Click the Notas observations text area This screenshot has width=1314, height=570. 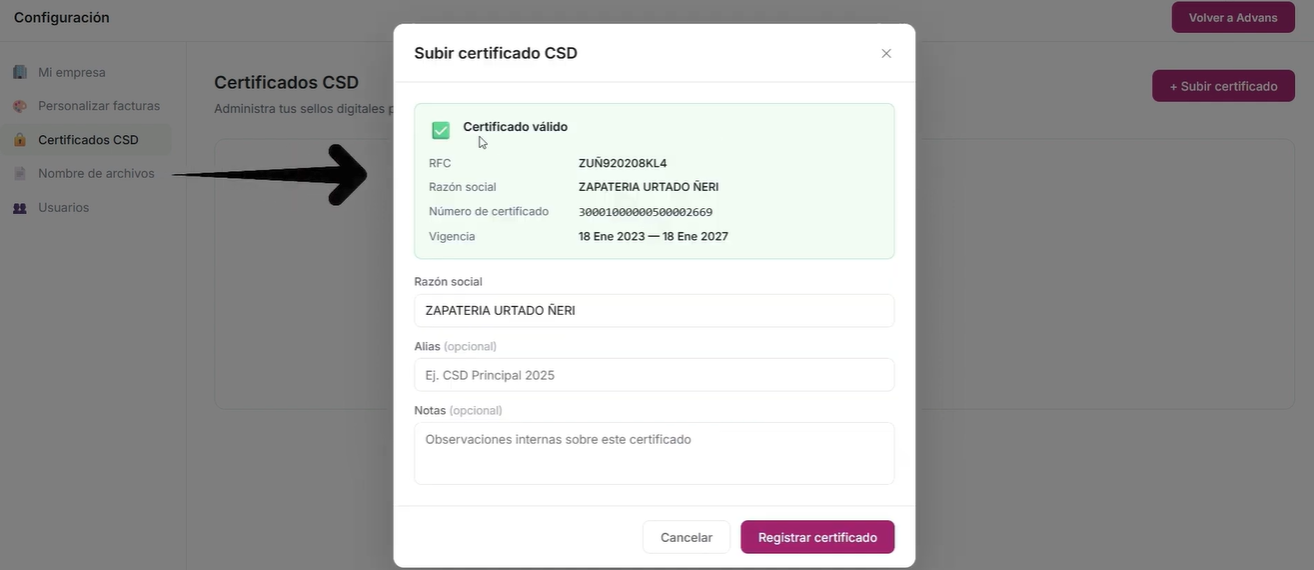coord(654,453)
